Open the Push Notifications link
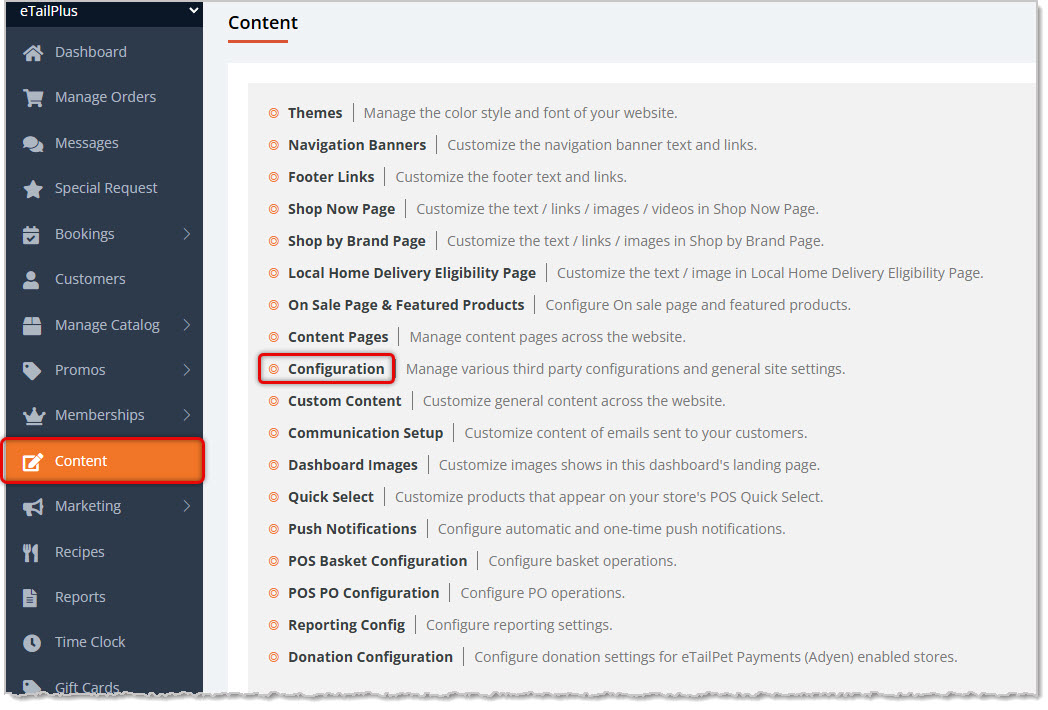The image size is (1048, 710). 352,529
